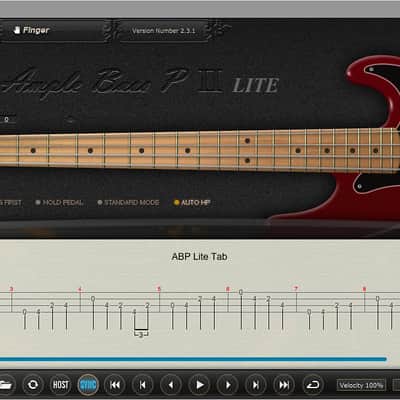This screenshot has width=400, height=400.
Task: Jump to measure 6 marker in tab
Action: tap(228, 289)
